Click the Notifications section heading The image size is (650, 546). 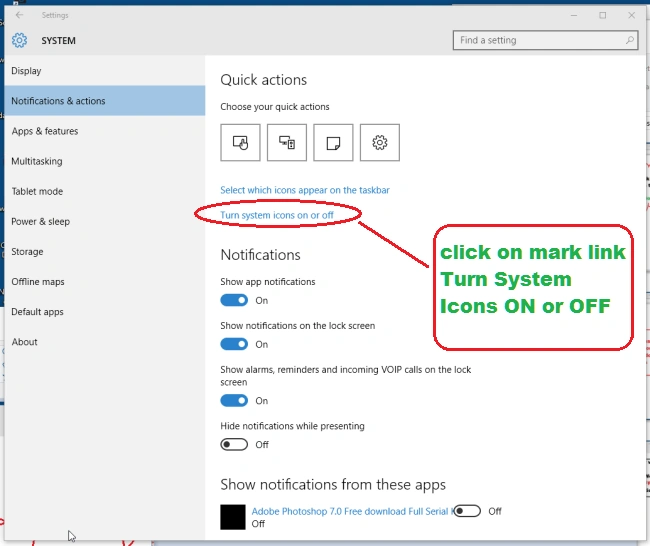[260, 255]
